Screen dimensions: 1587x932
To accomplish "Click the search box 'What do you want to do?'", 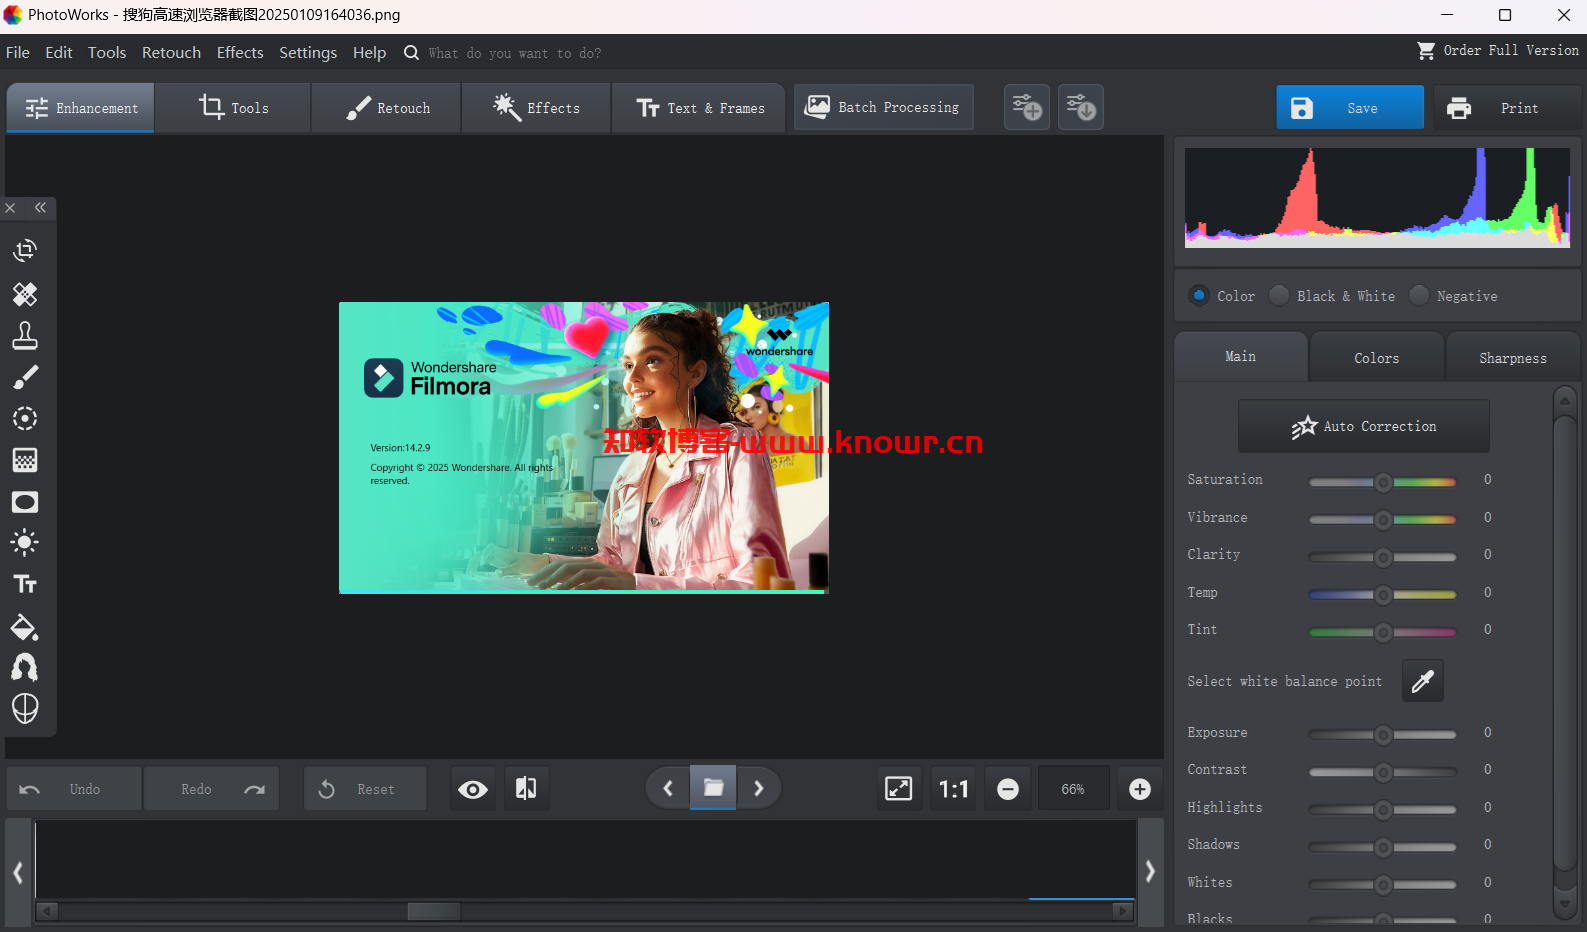I will [515, 53].
